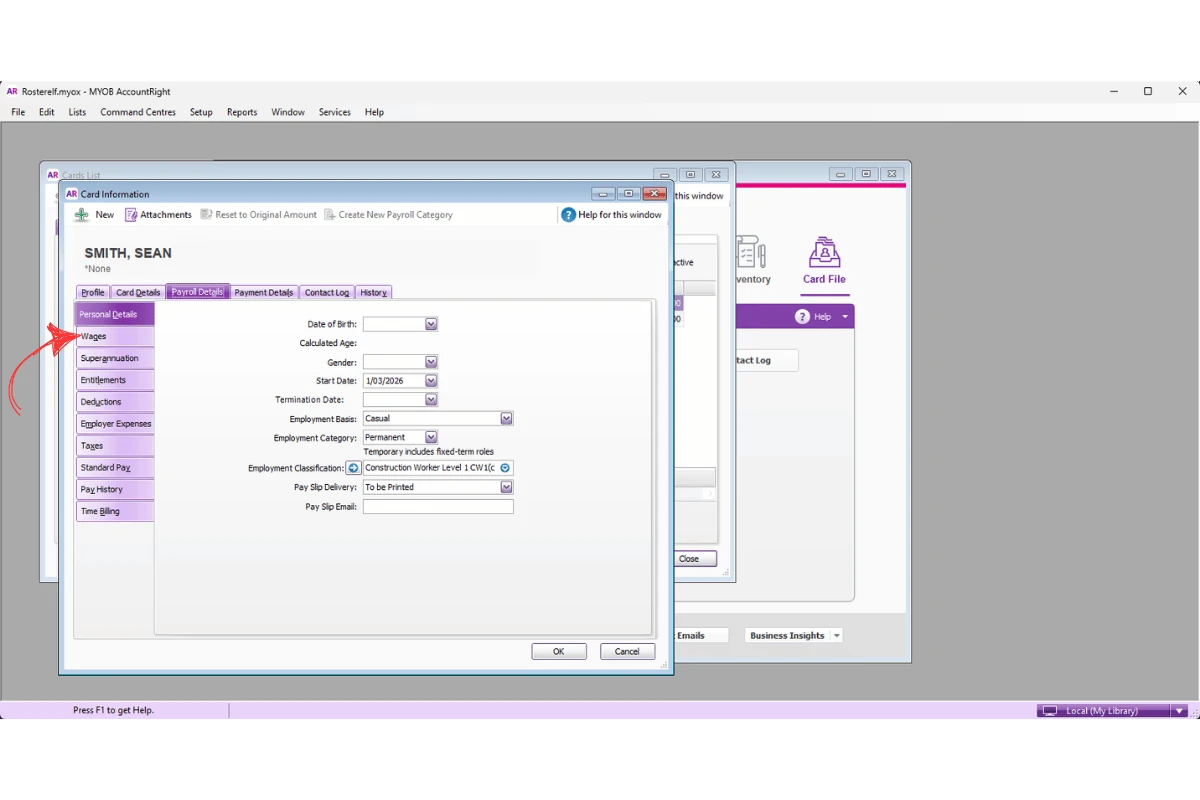Click the OK button
This screenshot has width=1200, height=800.
(559, 651)
